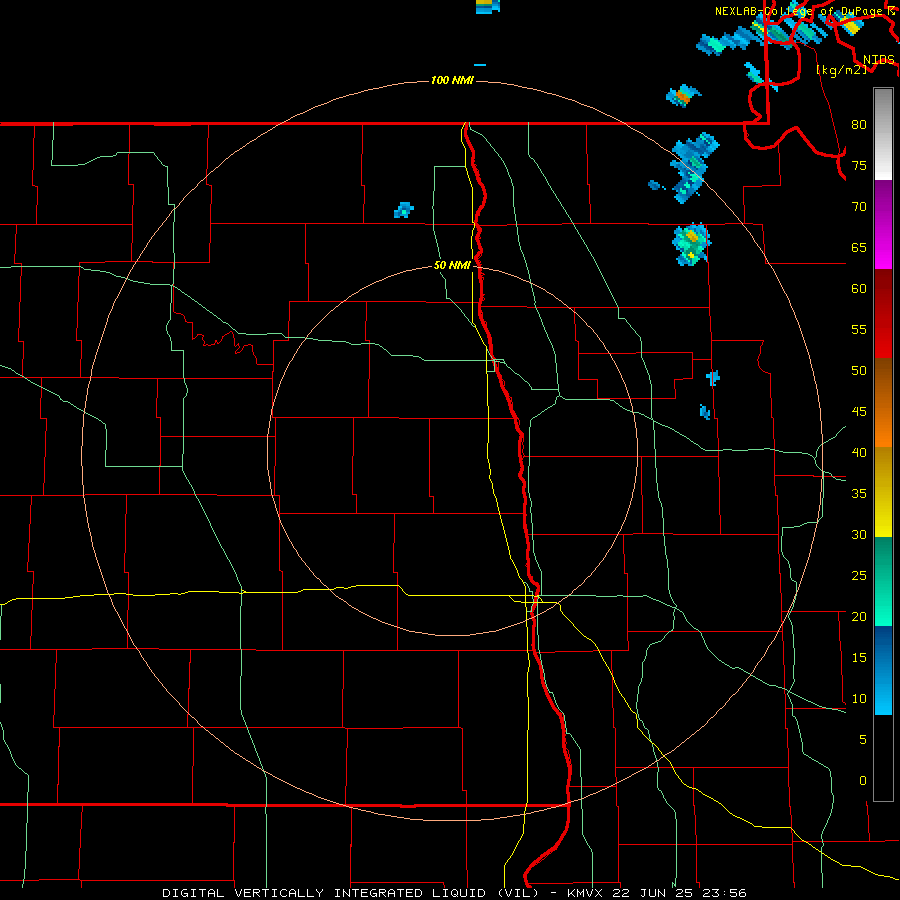Select the 30 value on the color scale

(859, 534)
